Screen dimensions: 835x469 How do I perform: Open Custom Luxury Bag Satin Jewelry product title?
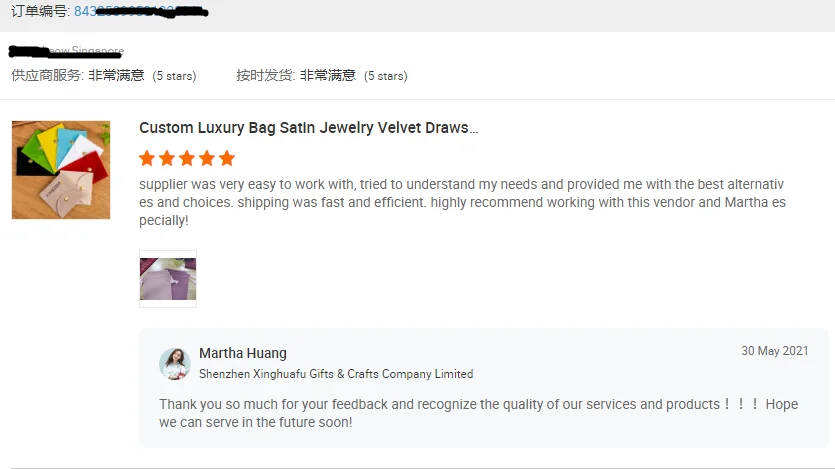click(x=308, y=128)
